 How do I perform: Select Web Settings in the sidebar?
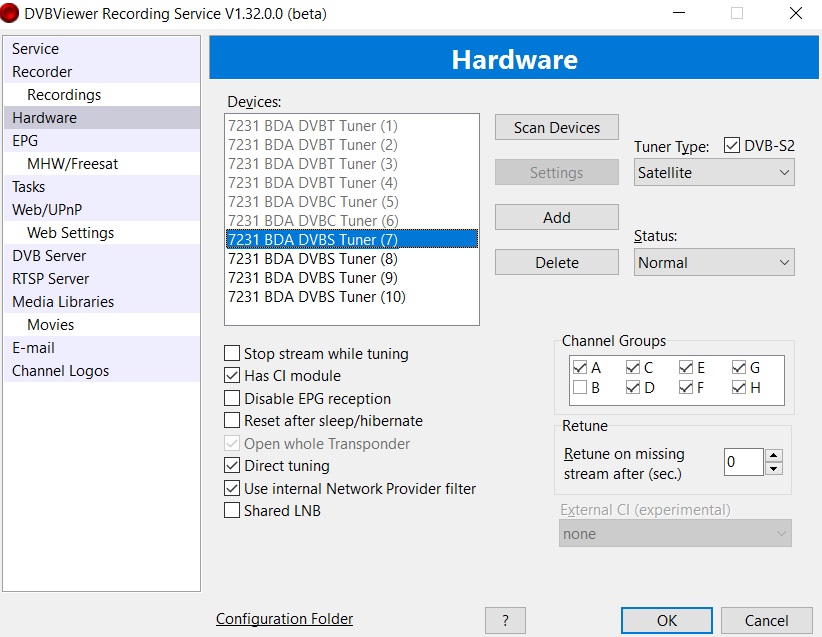70,233
